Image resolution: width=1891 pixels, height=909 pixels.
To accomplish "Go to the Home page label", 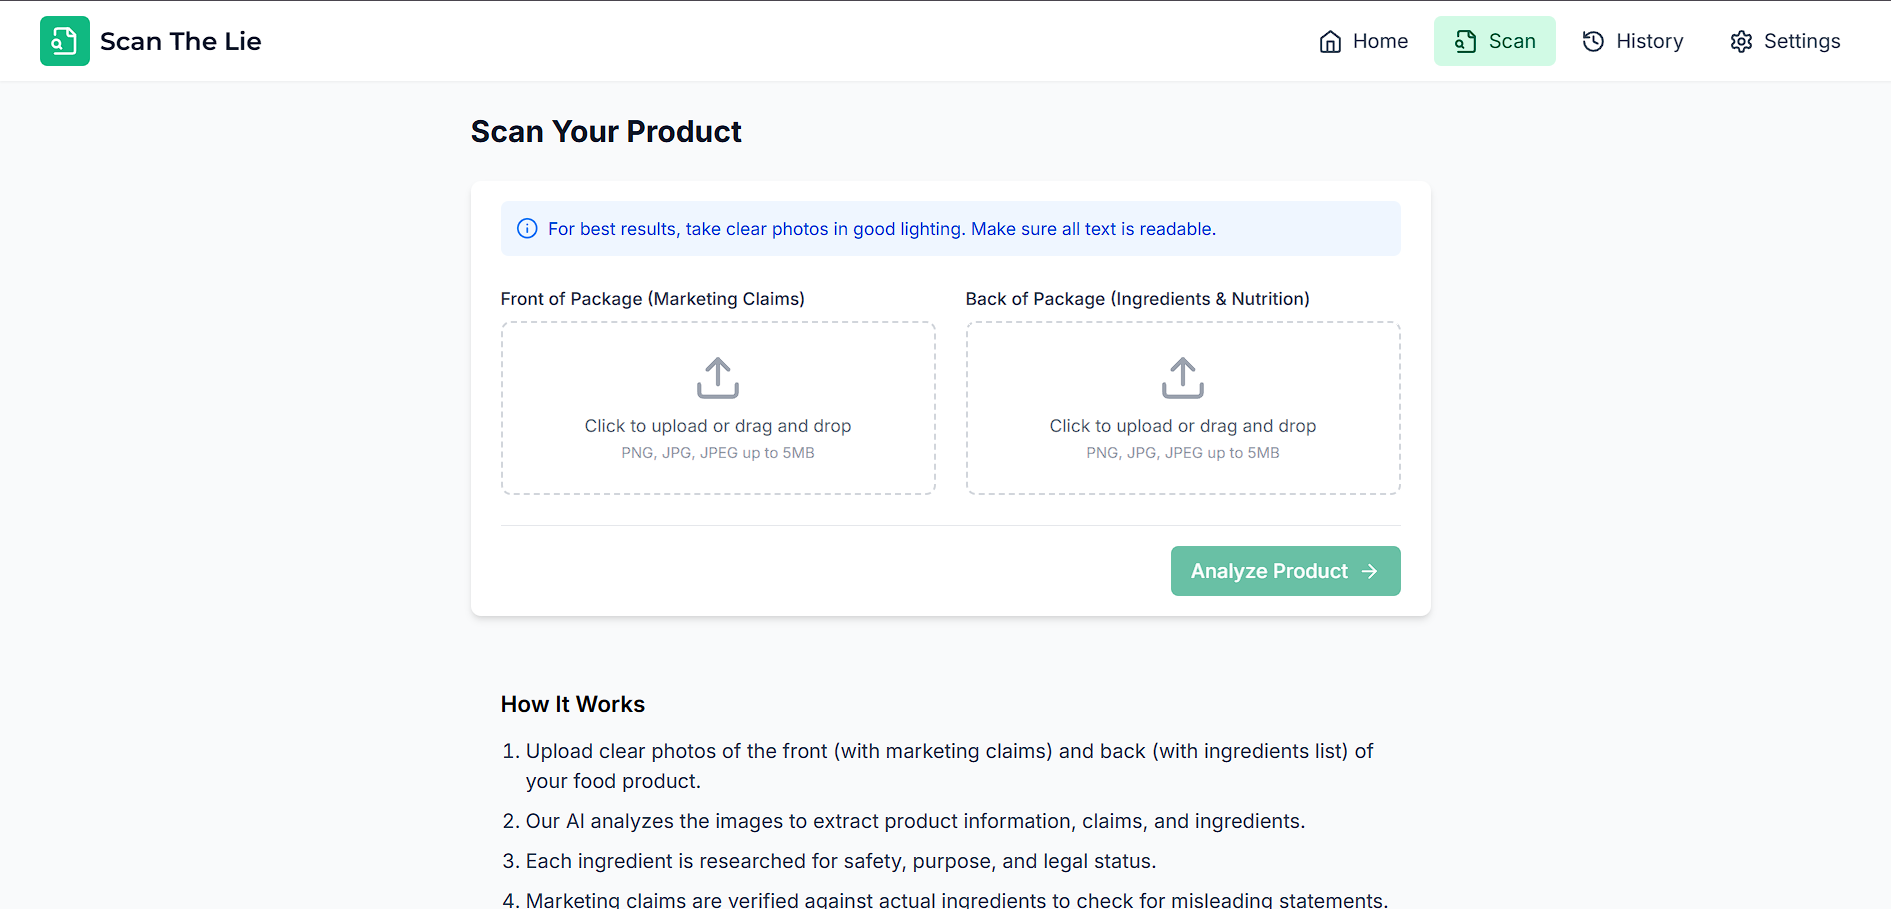I will 1380,41.
